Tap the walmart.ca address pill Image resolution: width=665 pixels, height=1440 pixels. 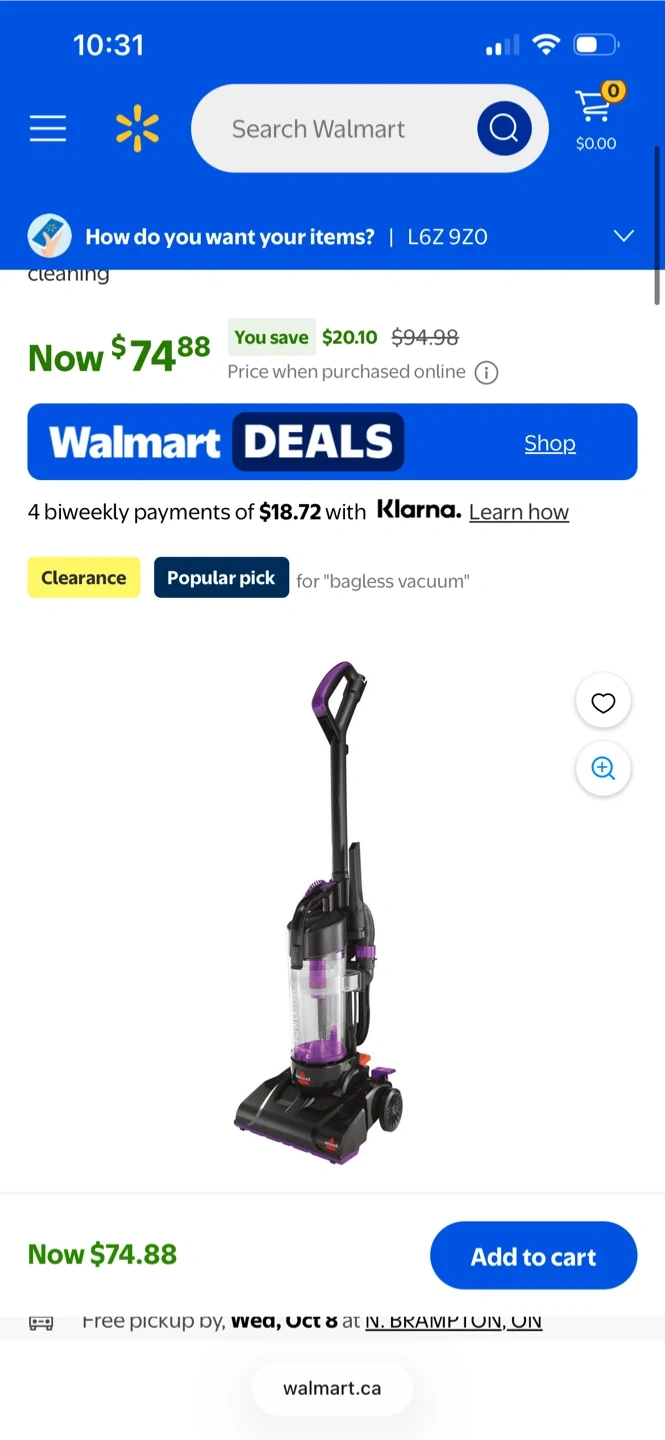pos(332,1388)
